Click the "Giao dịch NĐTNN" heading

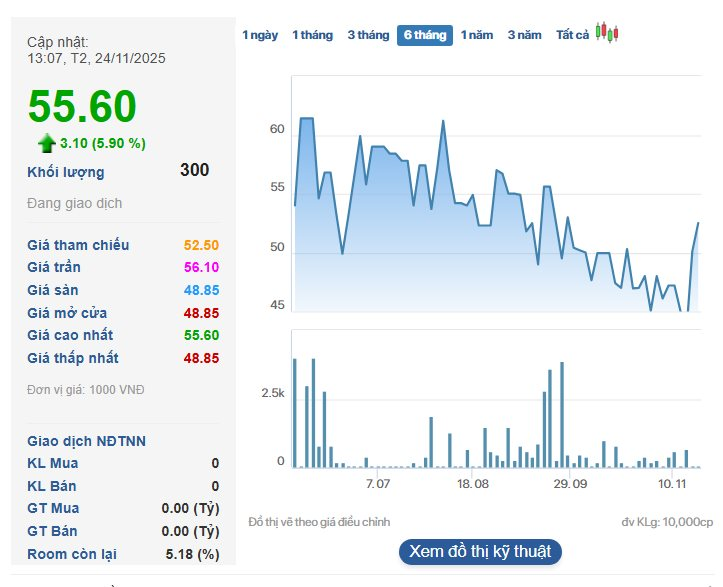(85, 441)
